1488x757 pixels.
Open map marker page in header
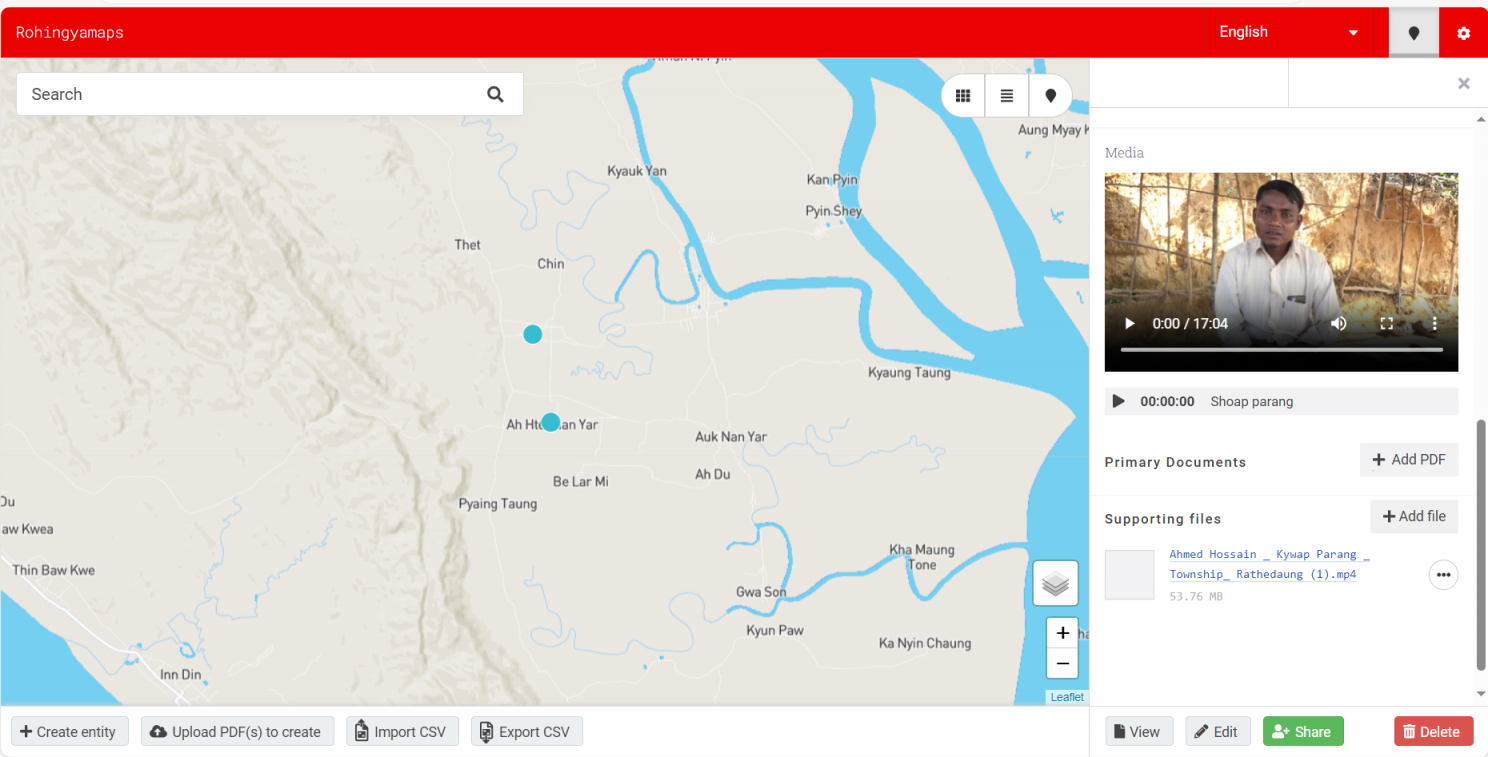click(1414, 33)
